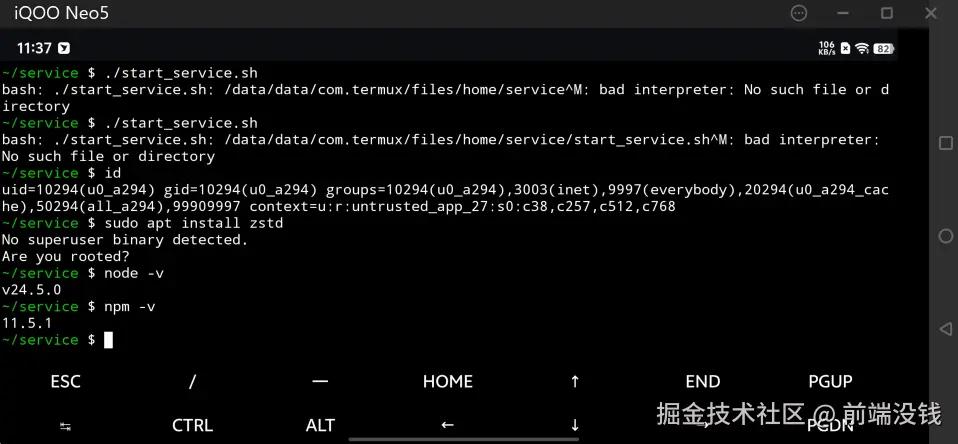Tap the battery level indicator
958x444 pixels.
pyautogui.click(x=884, y=48)
